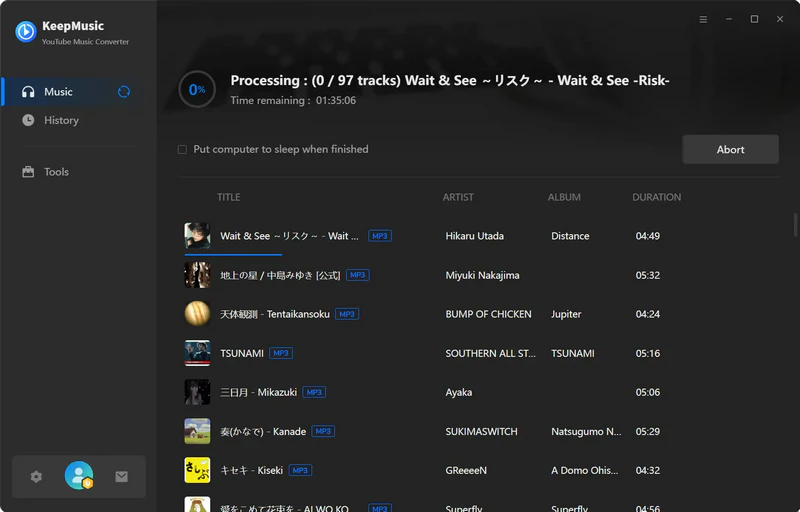The image size is (800, 512).
Task: Click the track list vertical scrollbar
Action: click(x=795, y=225)
